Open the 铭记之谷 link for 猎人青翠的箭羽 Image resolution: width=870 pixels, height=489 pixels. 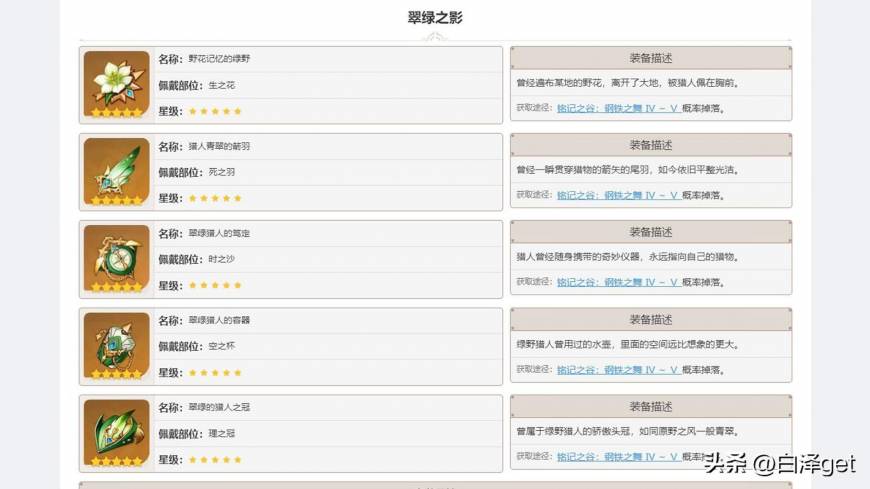click(618, 195)
